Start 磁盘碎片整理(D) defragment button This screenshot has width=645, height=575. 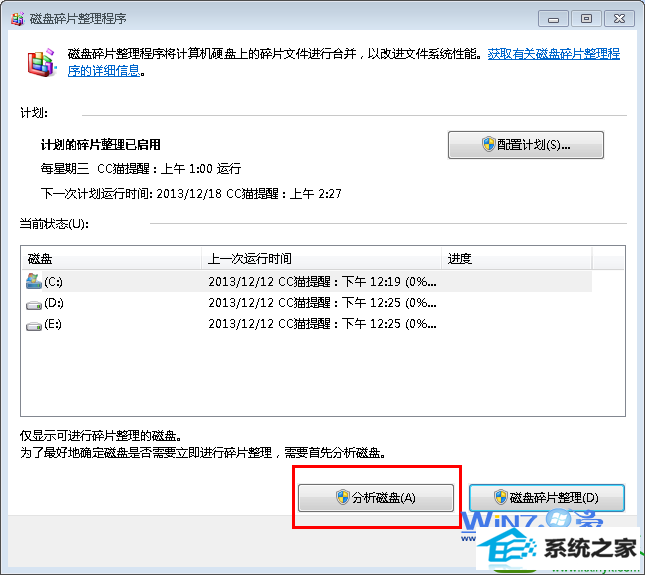(547, 498)
